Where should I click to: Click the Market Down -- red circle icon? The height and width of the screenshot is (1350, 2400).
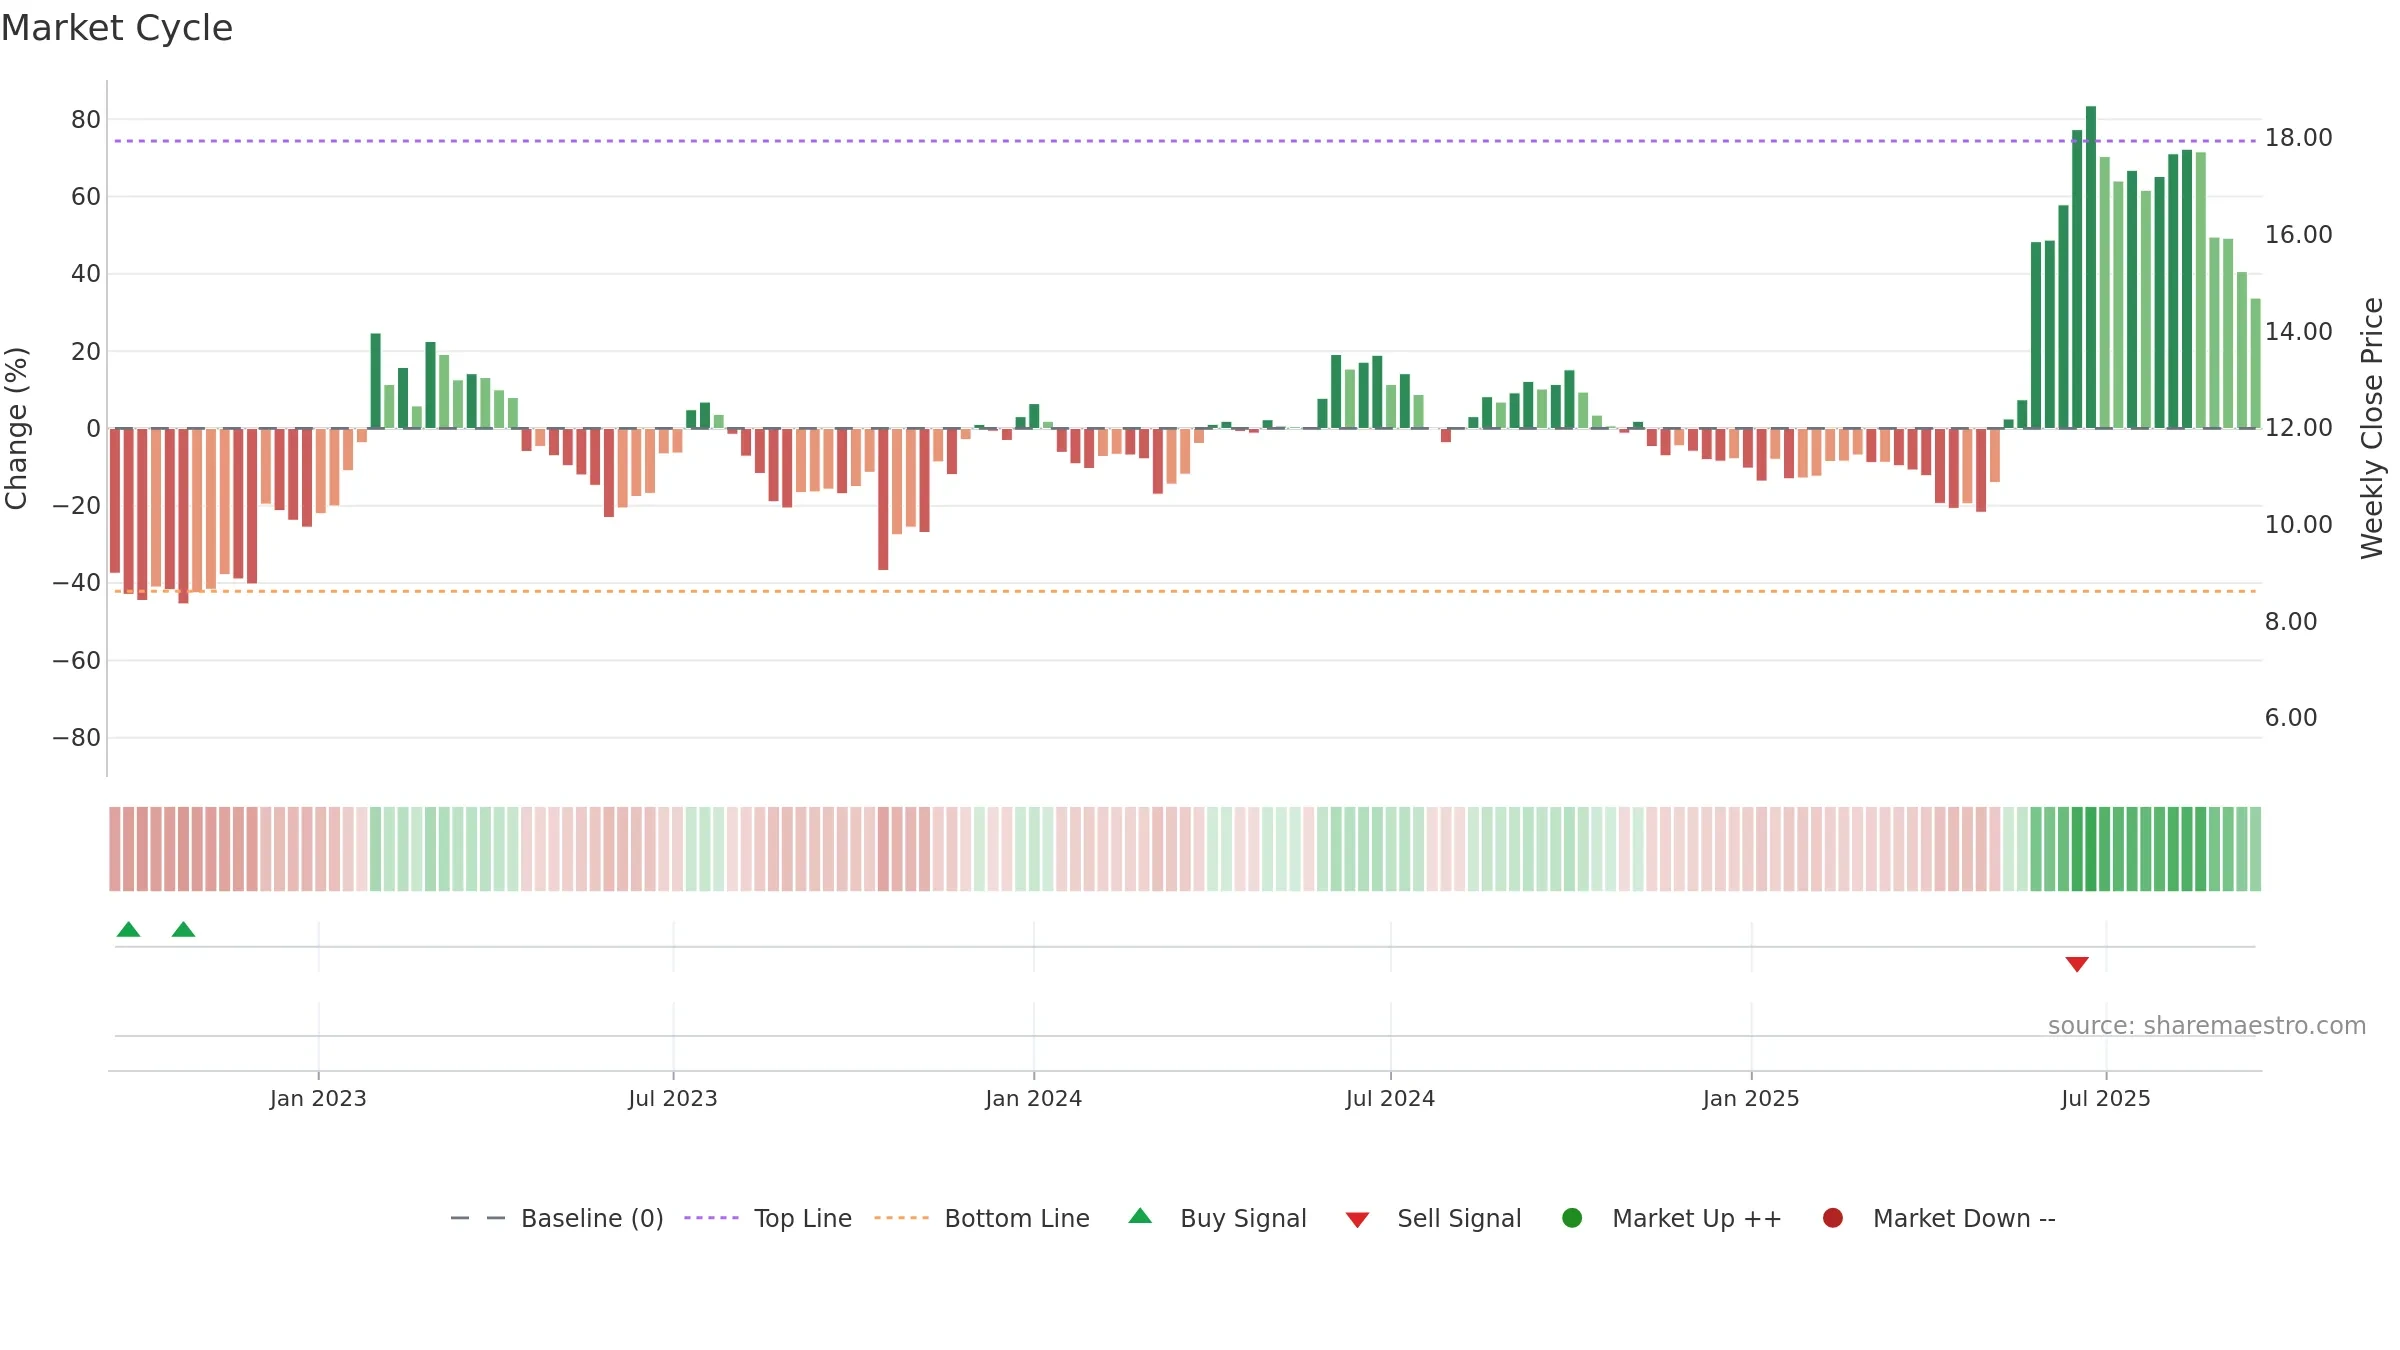coord(1833,1218)
